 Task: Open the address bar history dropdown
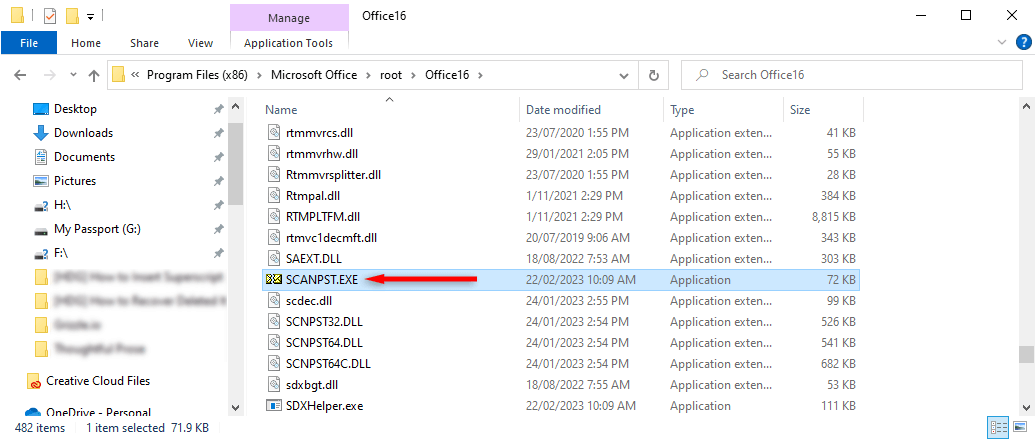point(625,75)
